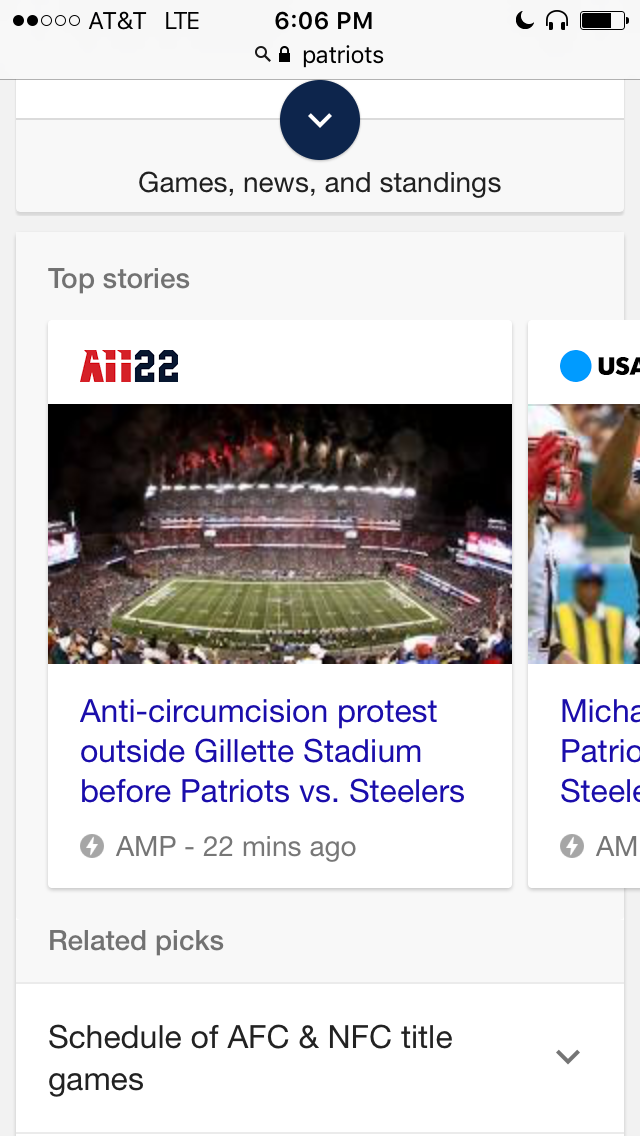This screenshot has width=640, height=1136.
Task: Open the Anti-circumcision protest headline link
Action: [272, 751]
